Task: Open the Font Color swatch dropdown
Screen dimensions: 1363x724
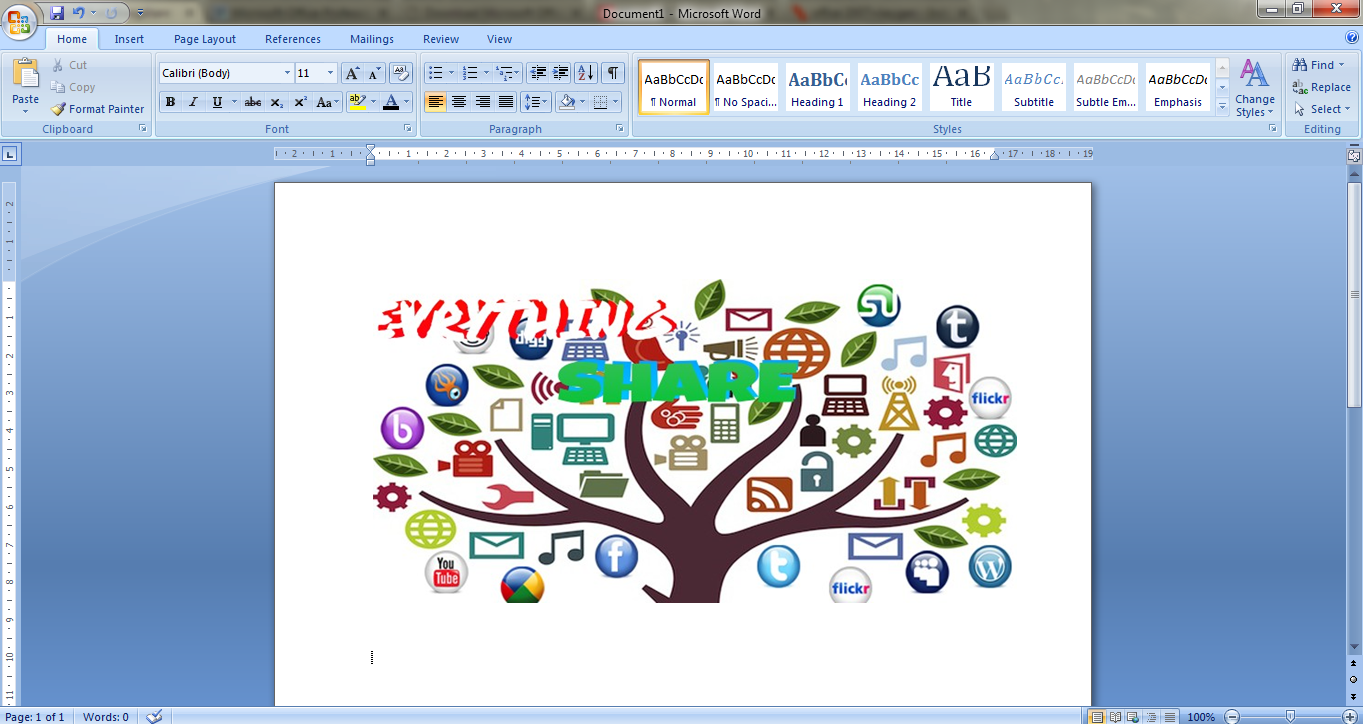Action: pyautogui.click(x=405, y=101)
